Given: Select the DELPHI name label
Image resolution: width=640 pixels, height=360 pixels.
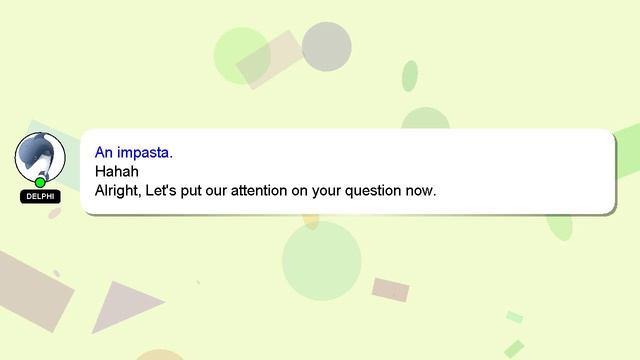Looking at the screenshot, I should click(x=40, y=196).
